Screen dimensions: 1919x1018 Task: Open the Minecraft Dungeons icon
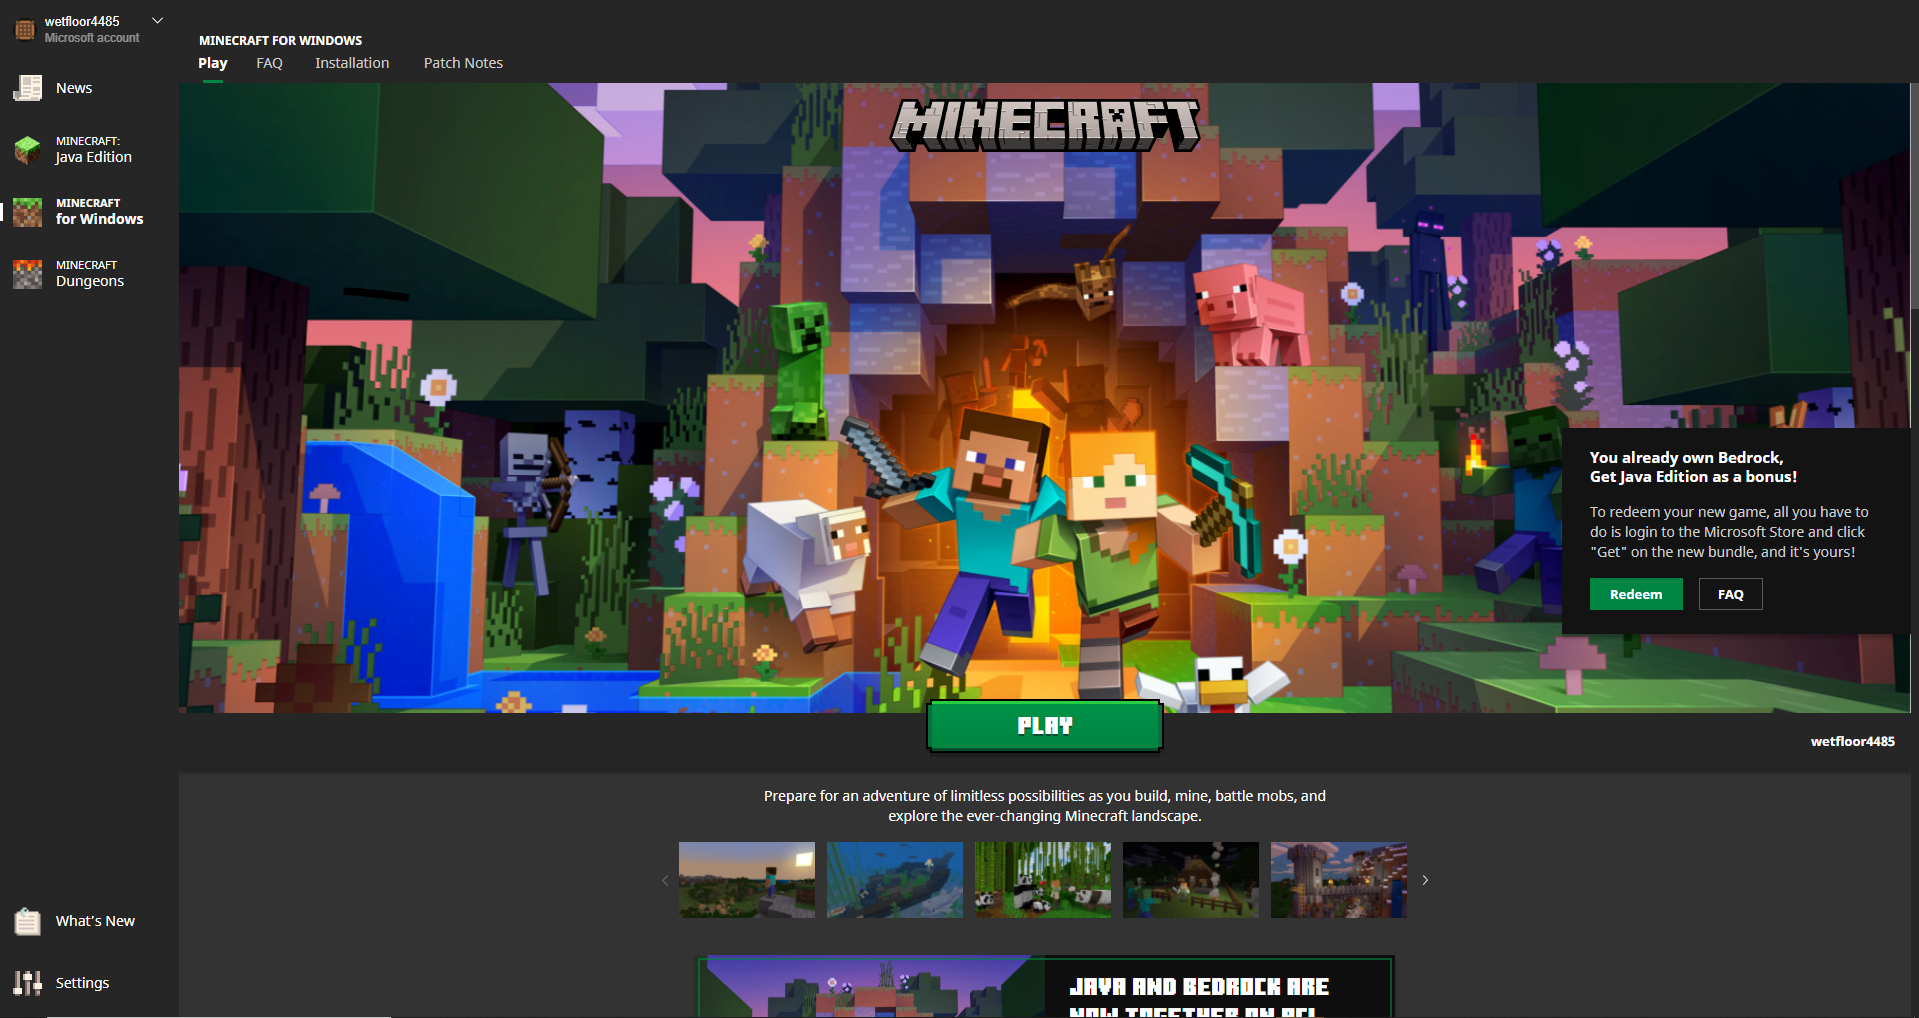pyautogui.click(x=28, y=274)
